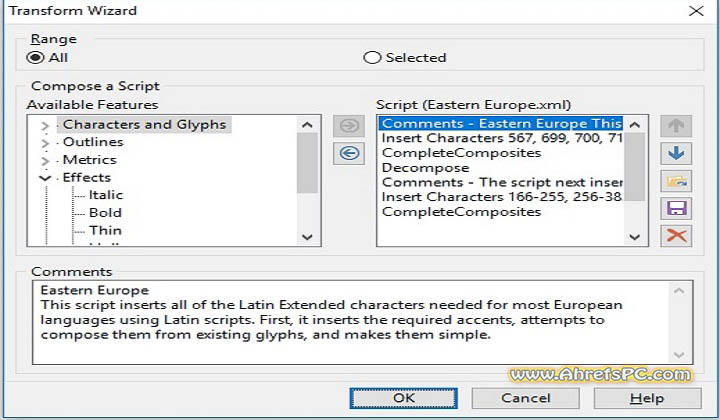Click Available Features scrollbar thumb
This screenshot has height=420, width=720.
[x=307, y=163]
